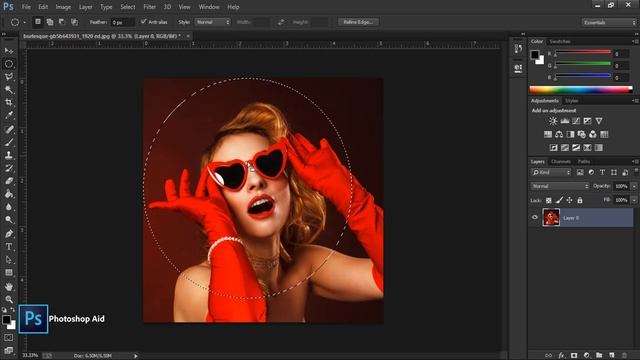Click the Refine Edge button
Viewport: 640px width, 360px height.
click(x=358, y=22)
